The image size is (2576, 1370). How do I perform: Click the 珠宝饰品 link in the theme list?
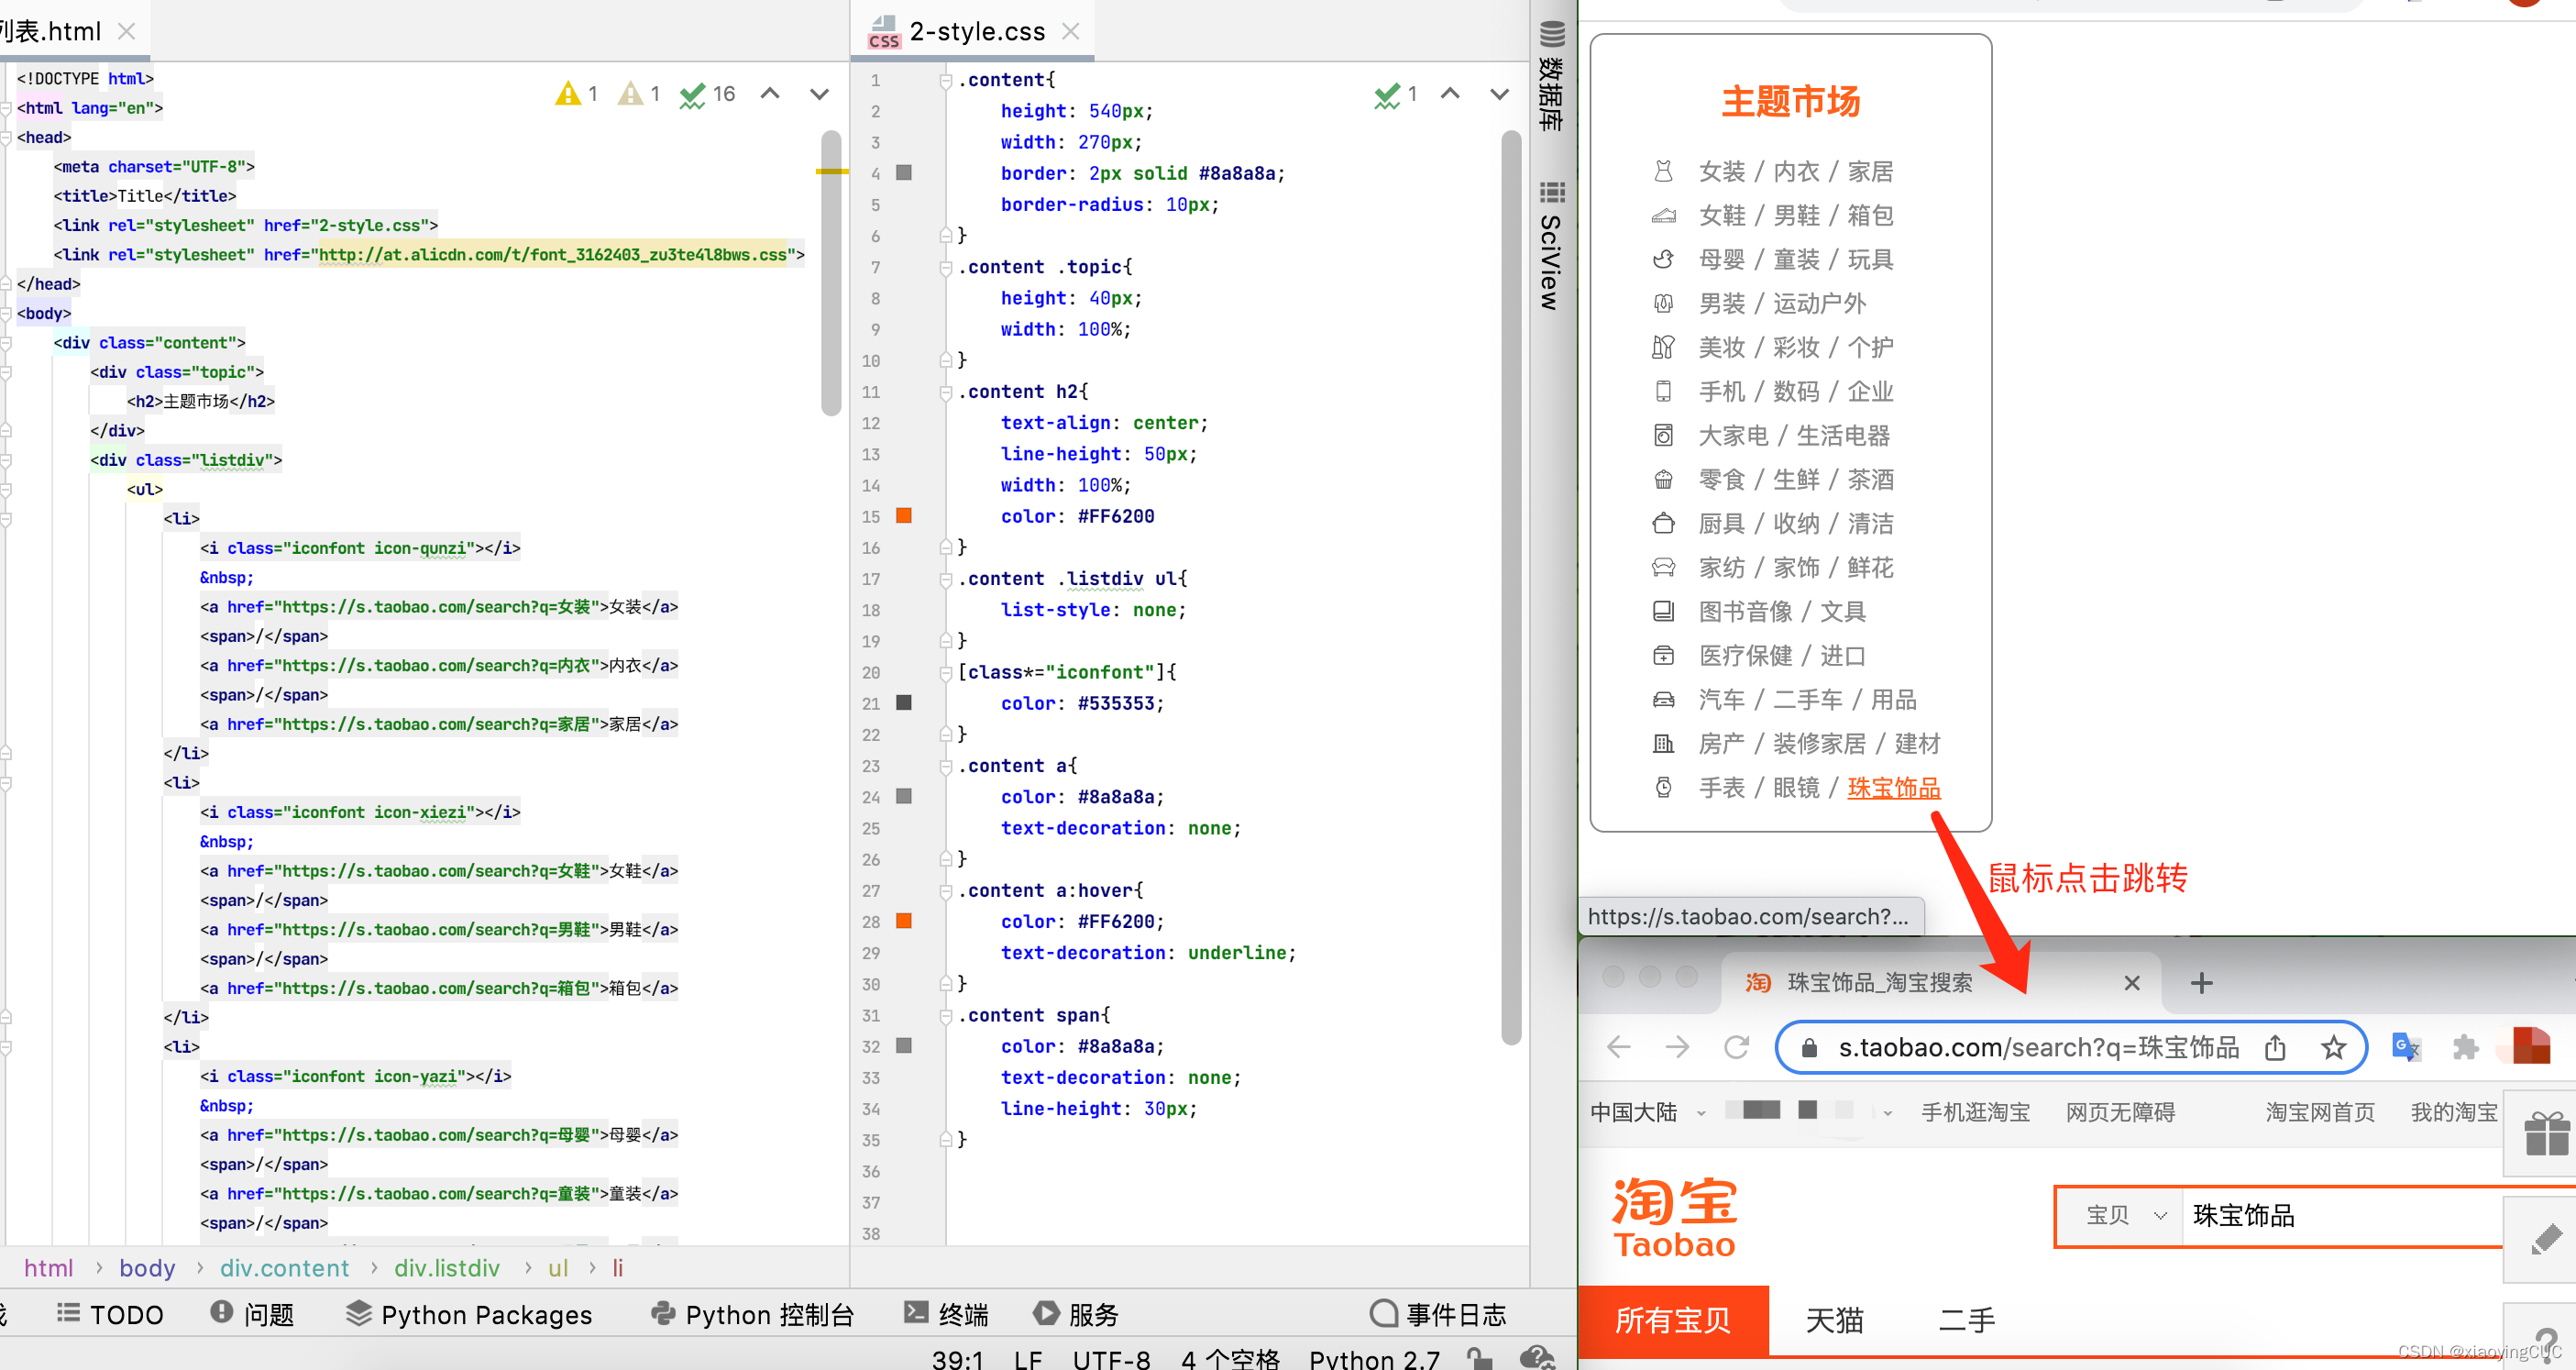tap(1893, 788)
